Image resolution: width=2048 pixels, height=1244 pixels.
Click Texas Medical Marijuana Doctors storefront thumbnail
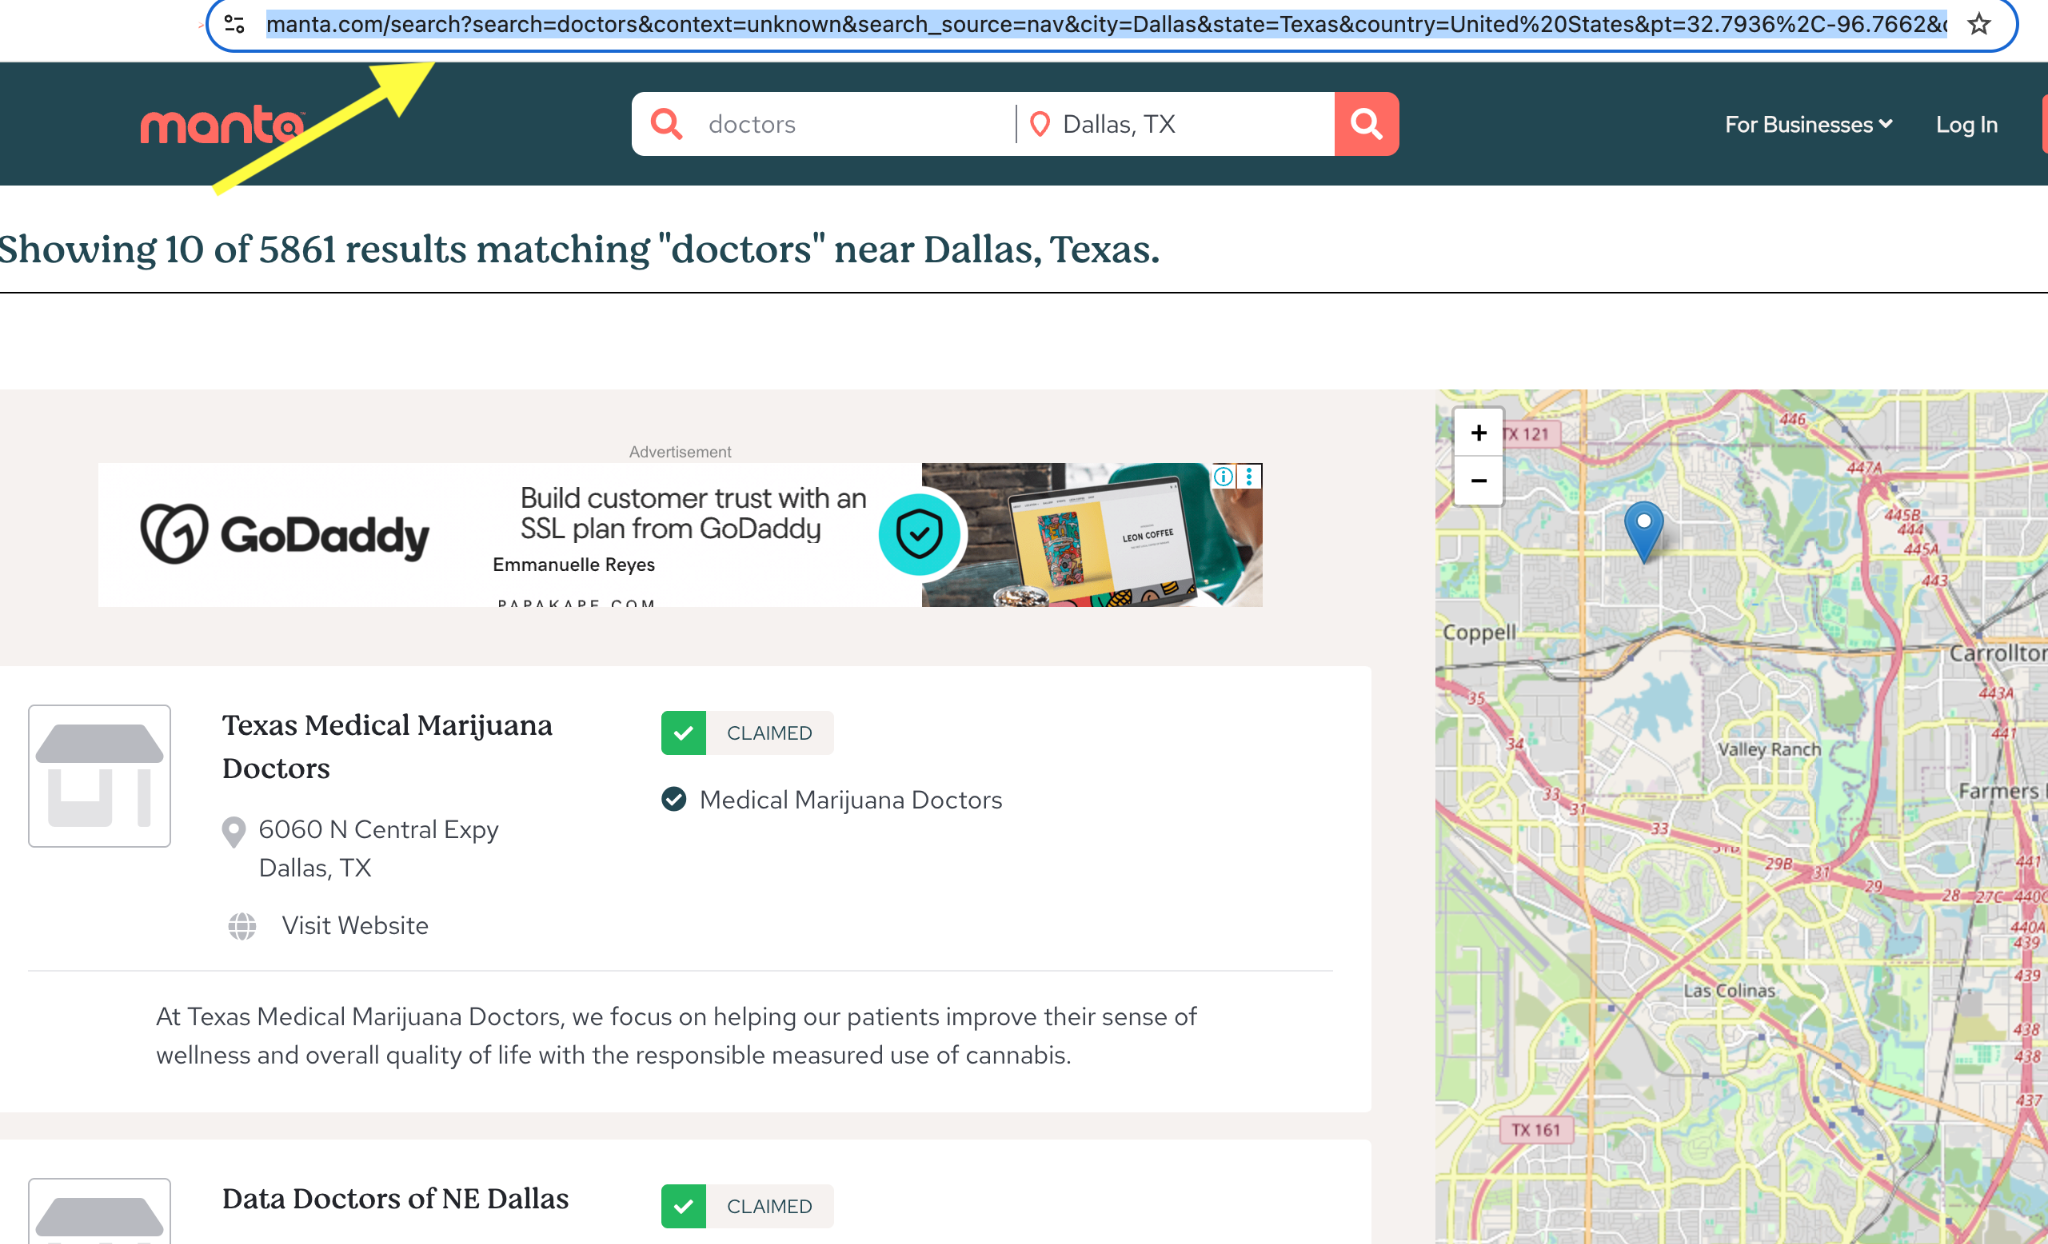(x=100, y=776)
